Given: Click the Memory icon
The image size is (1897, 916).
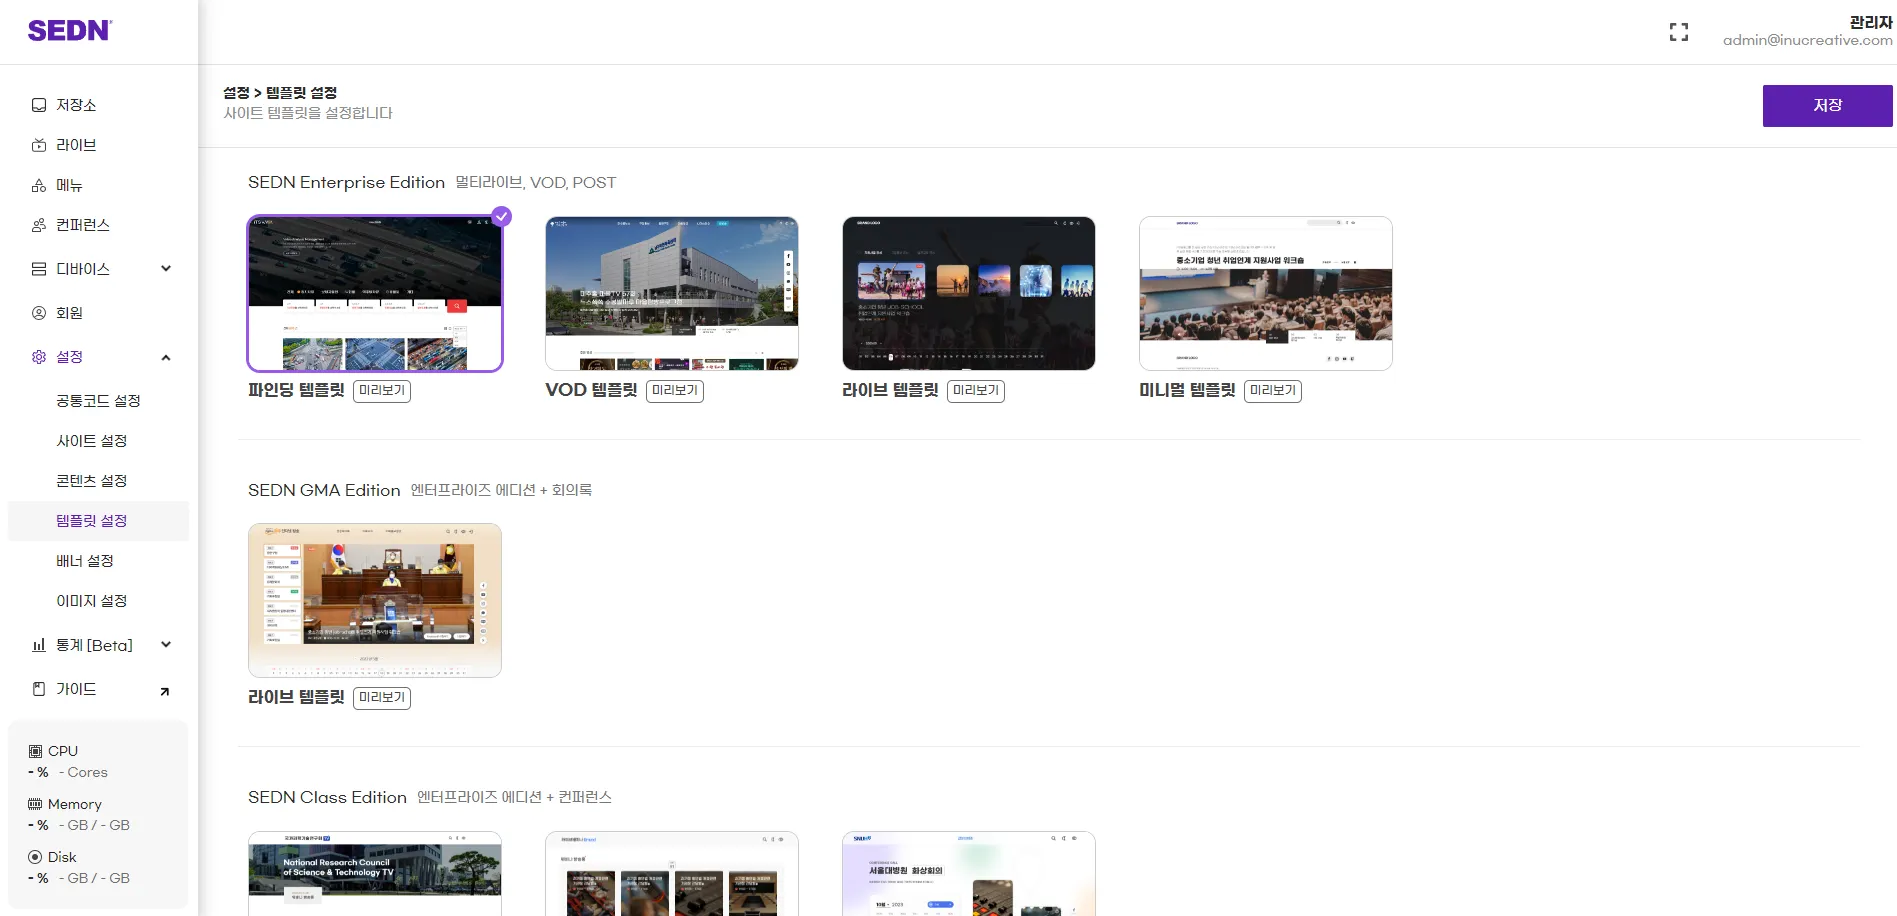Looking at the screenshot, I should (35, 804).
